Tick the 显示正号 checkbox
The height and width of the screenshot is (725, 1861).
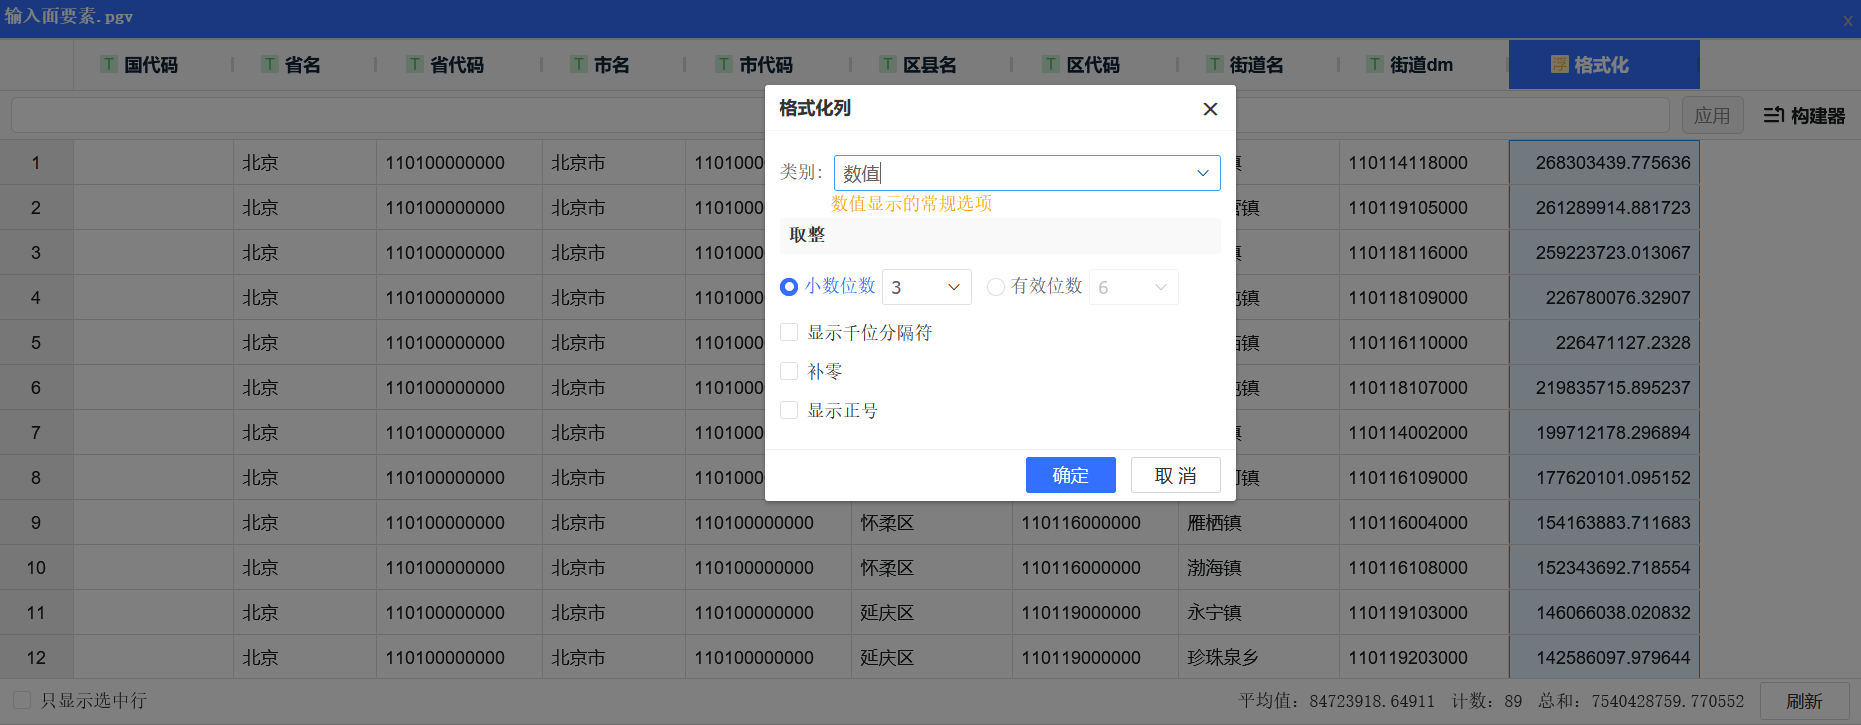pyautogui.click(x=789, y=410)
